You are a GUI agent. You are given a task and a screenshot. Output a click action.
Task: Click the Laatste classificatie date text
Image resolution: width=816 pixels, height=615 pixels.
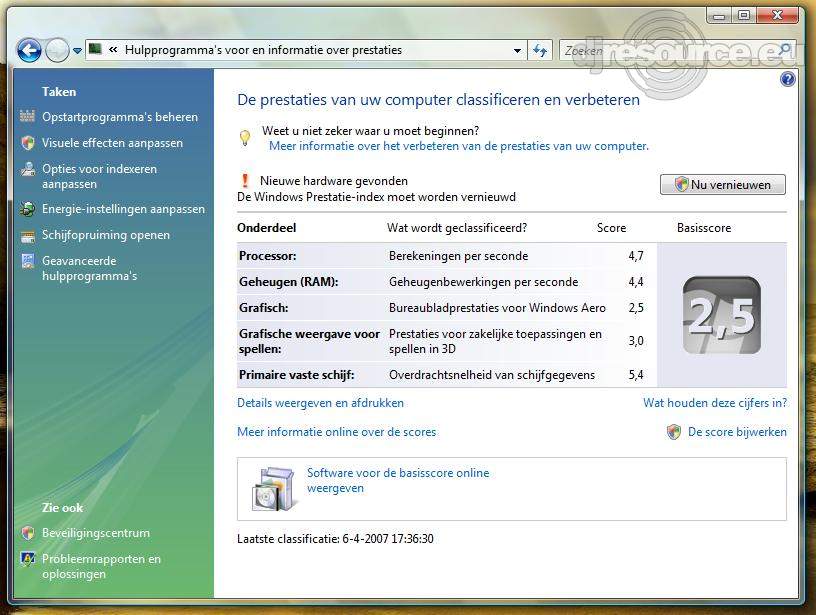[x=335, y=539]
